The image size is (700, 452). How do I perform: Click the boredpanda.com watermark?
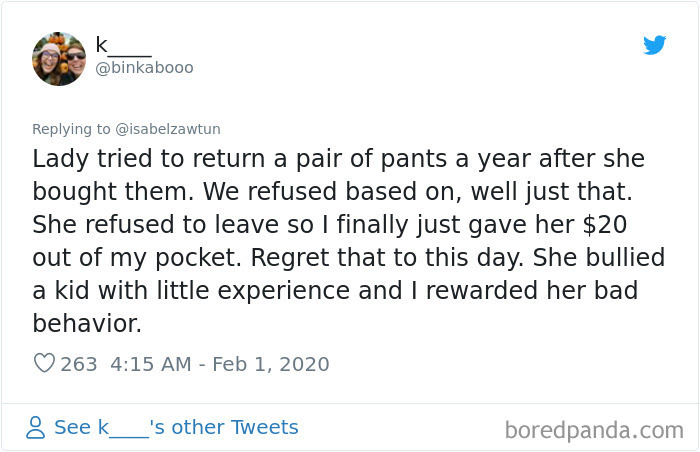(x=594, y=431)
